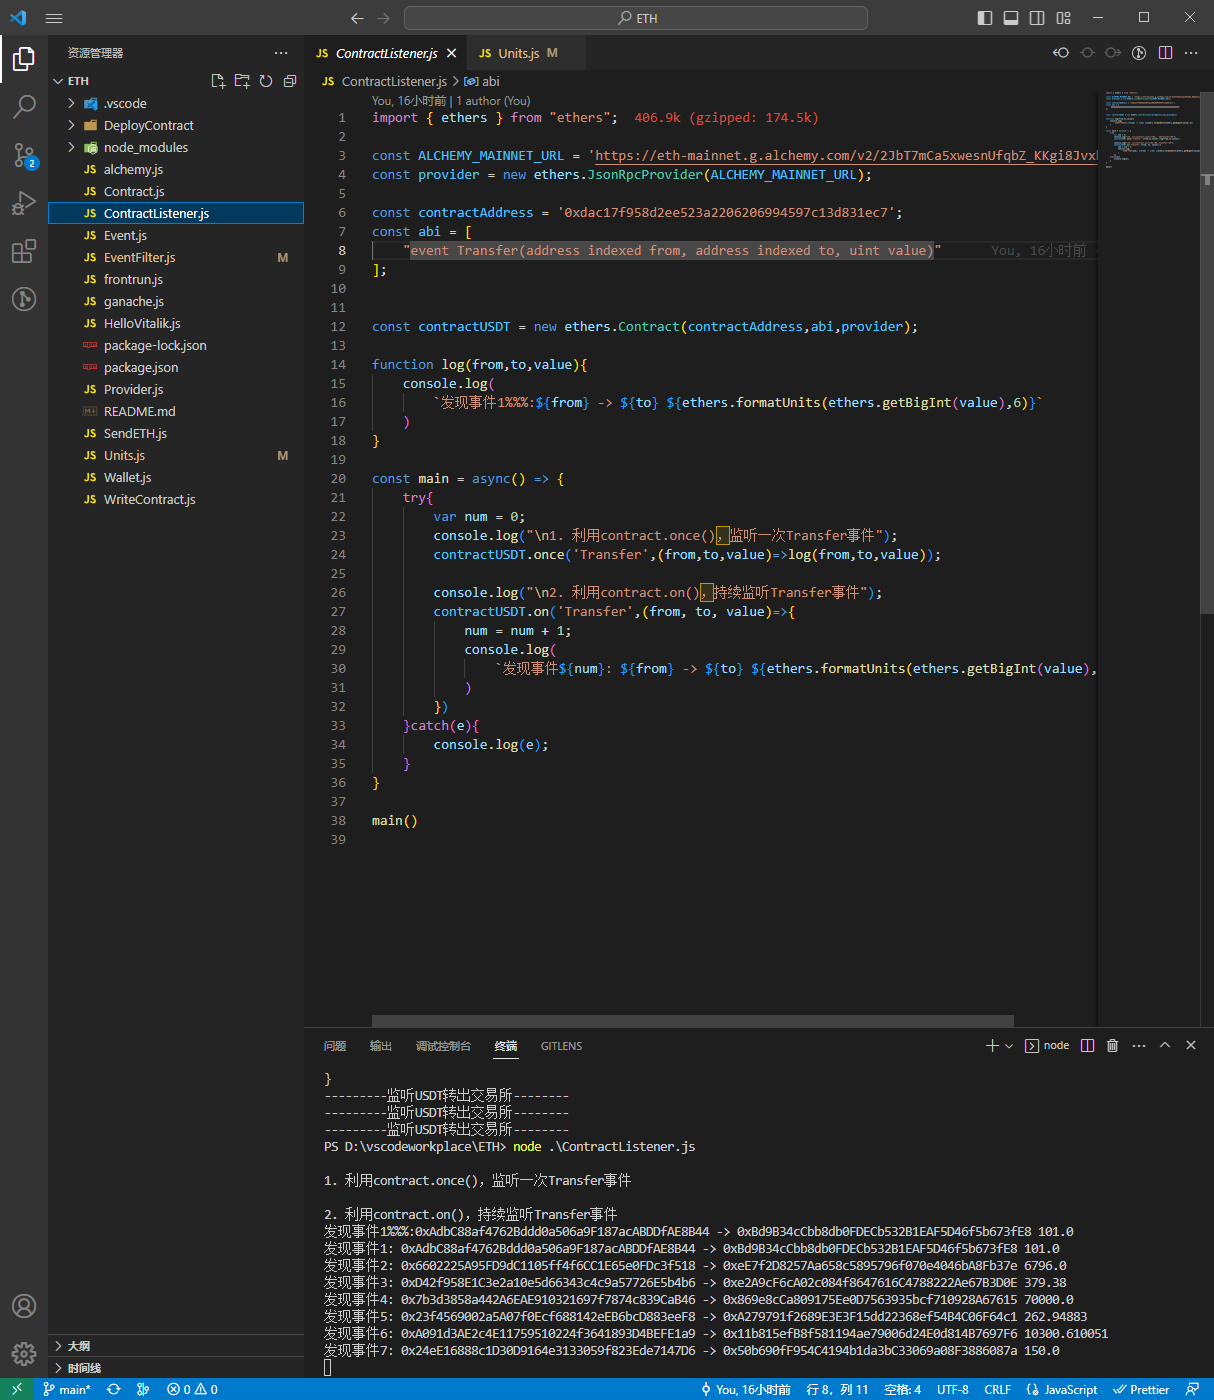Image resolution: width=1214 pixels, height=1400 pixels.
Task: Open explorer panel more actions ellipsis
Action: coord(281,53)
